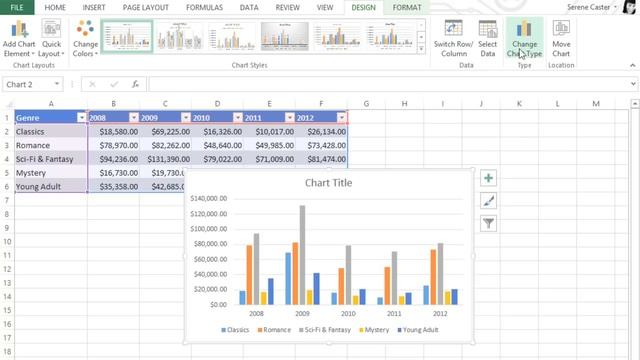Select the sixth chart style thumbnail

(x=390, y=37)
